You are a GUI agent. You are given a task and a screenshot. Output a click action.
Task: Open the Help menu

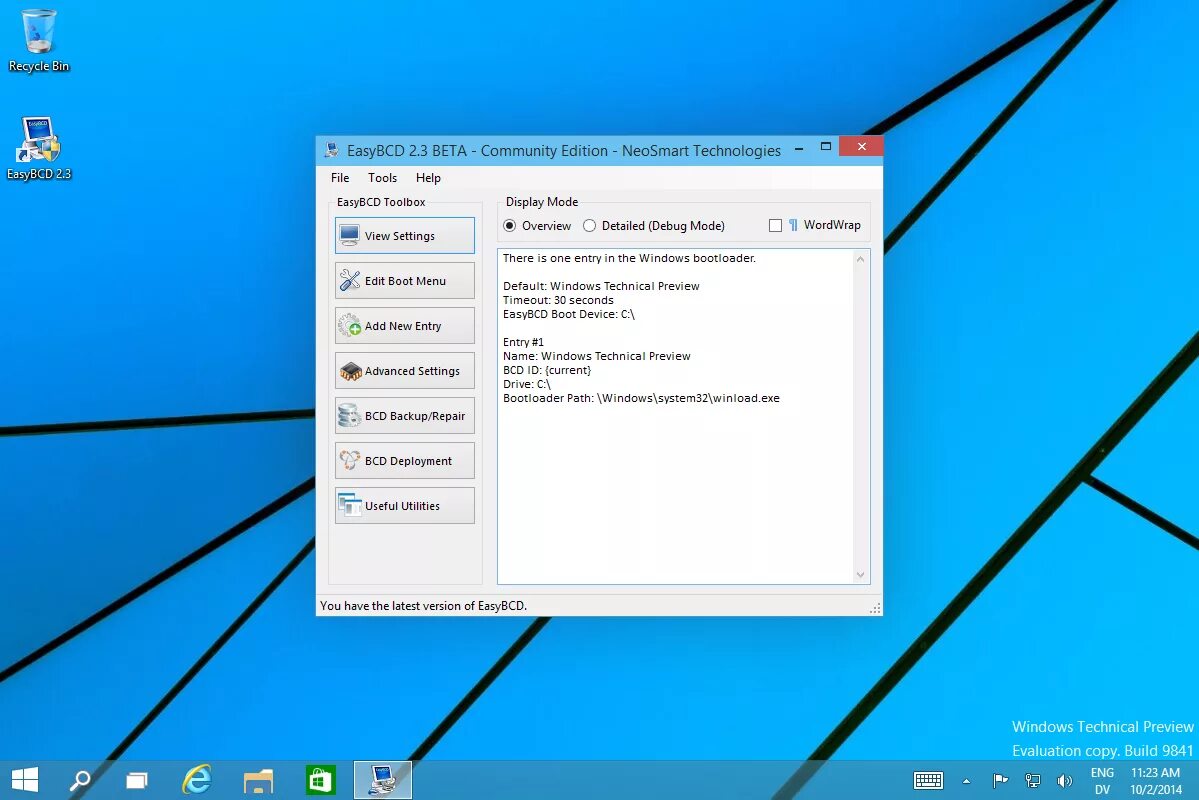pos(428,177)
